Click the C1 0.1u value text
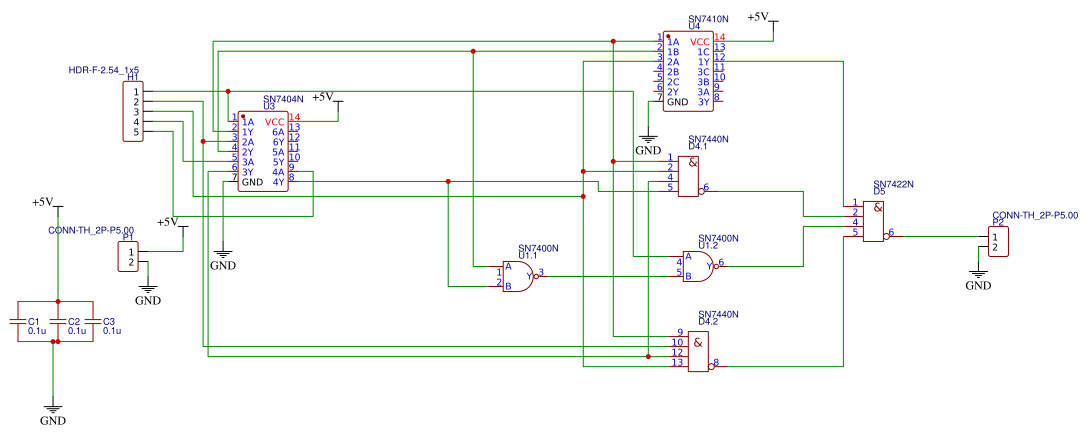The height and width of the screenshot is (437, 1090). (x=36, y=331)
